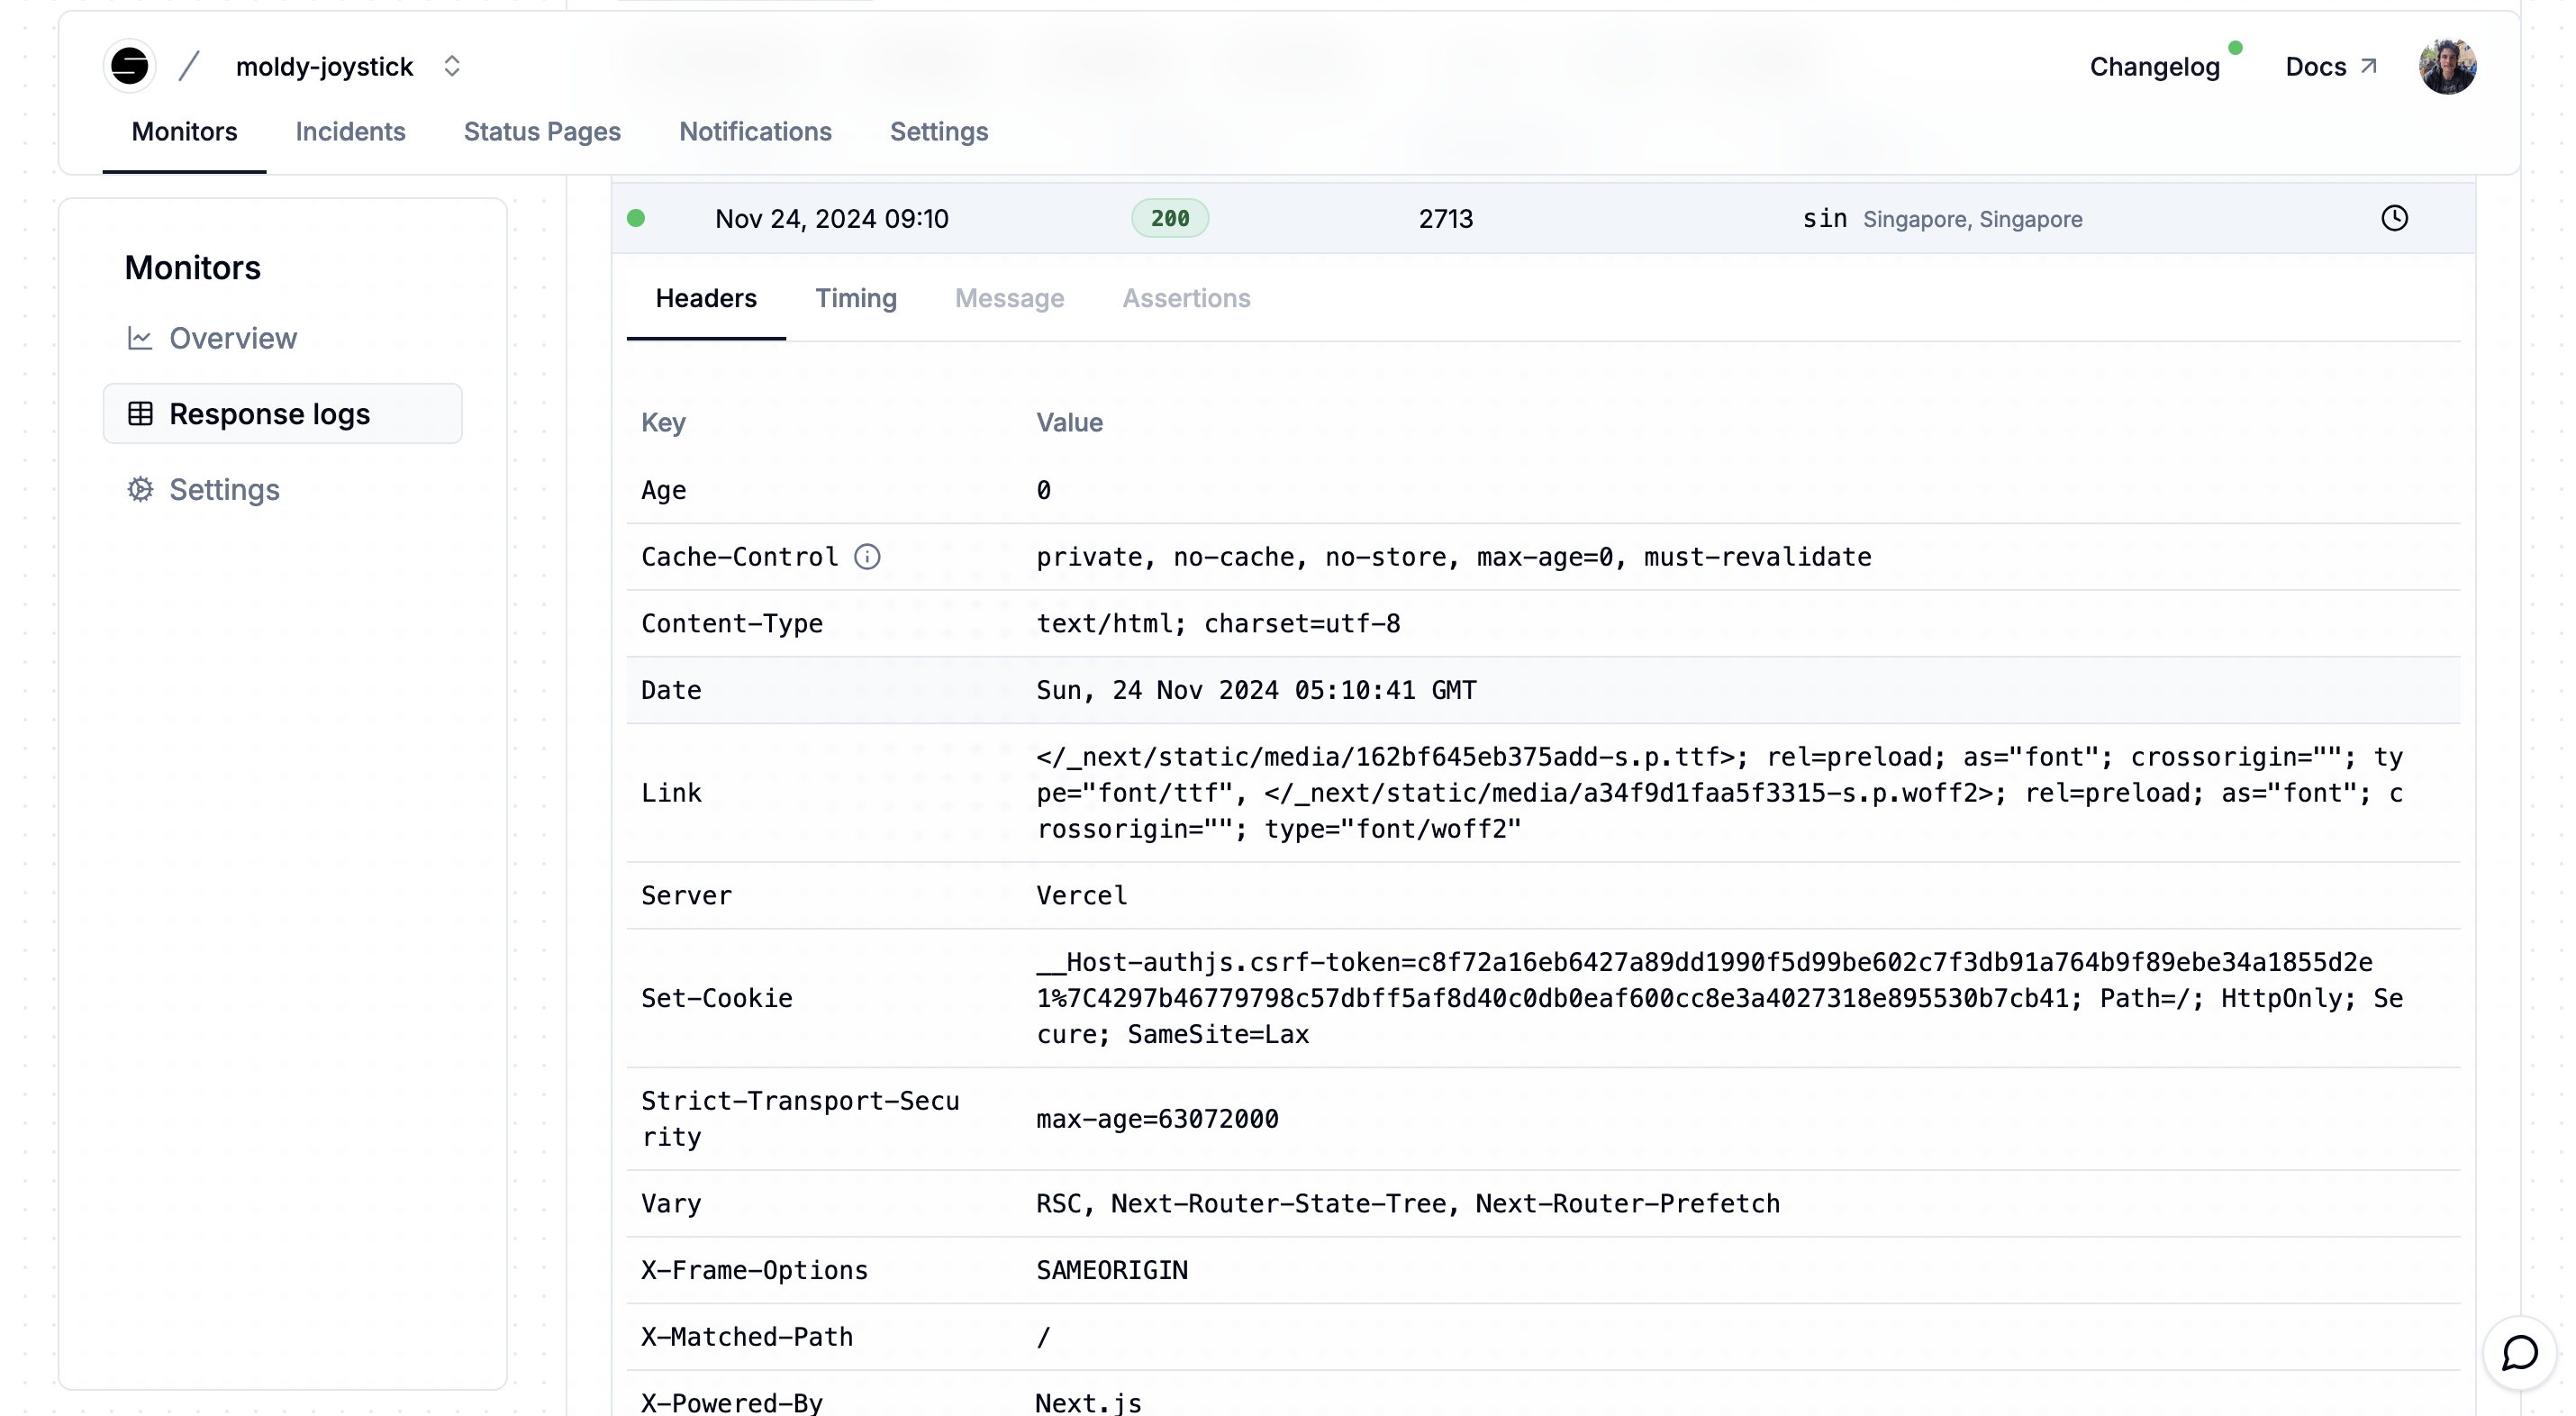Click the clock icon on the log entry
Viewport: 2576px width, 1416px height.
(x=2394, y=218)
